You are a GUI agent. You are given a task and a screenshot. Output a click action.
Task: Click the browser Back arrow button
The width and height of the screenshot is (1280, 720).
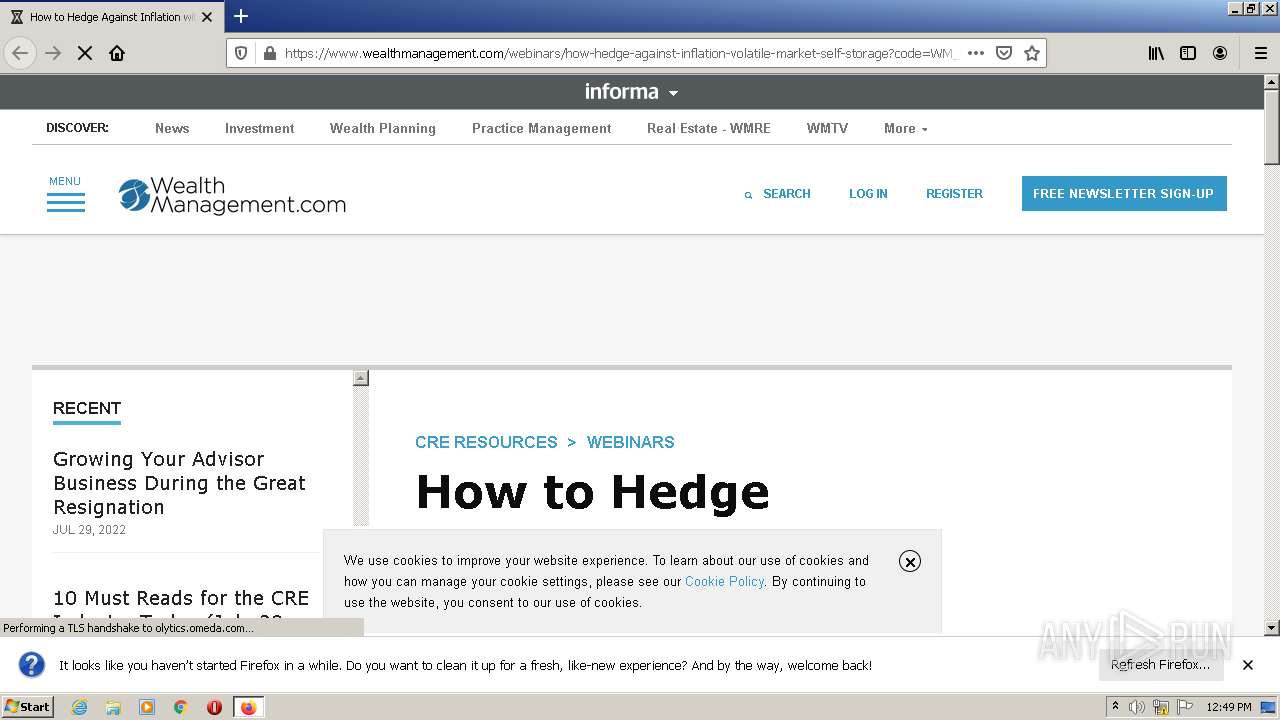20,53
